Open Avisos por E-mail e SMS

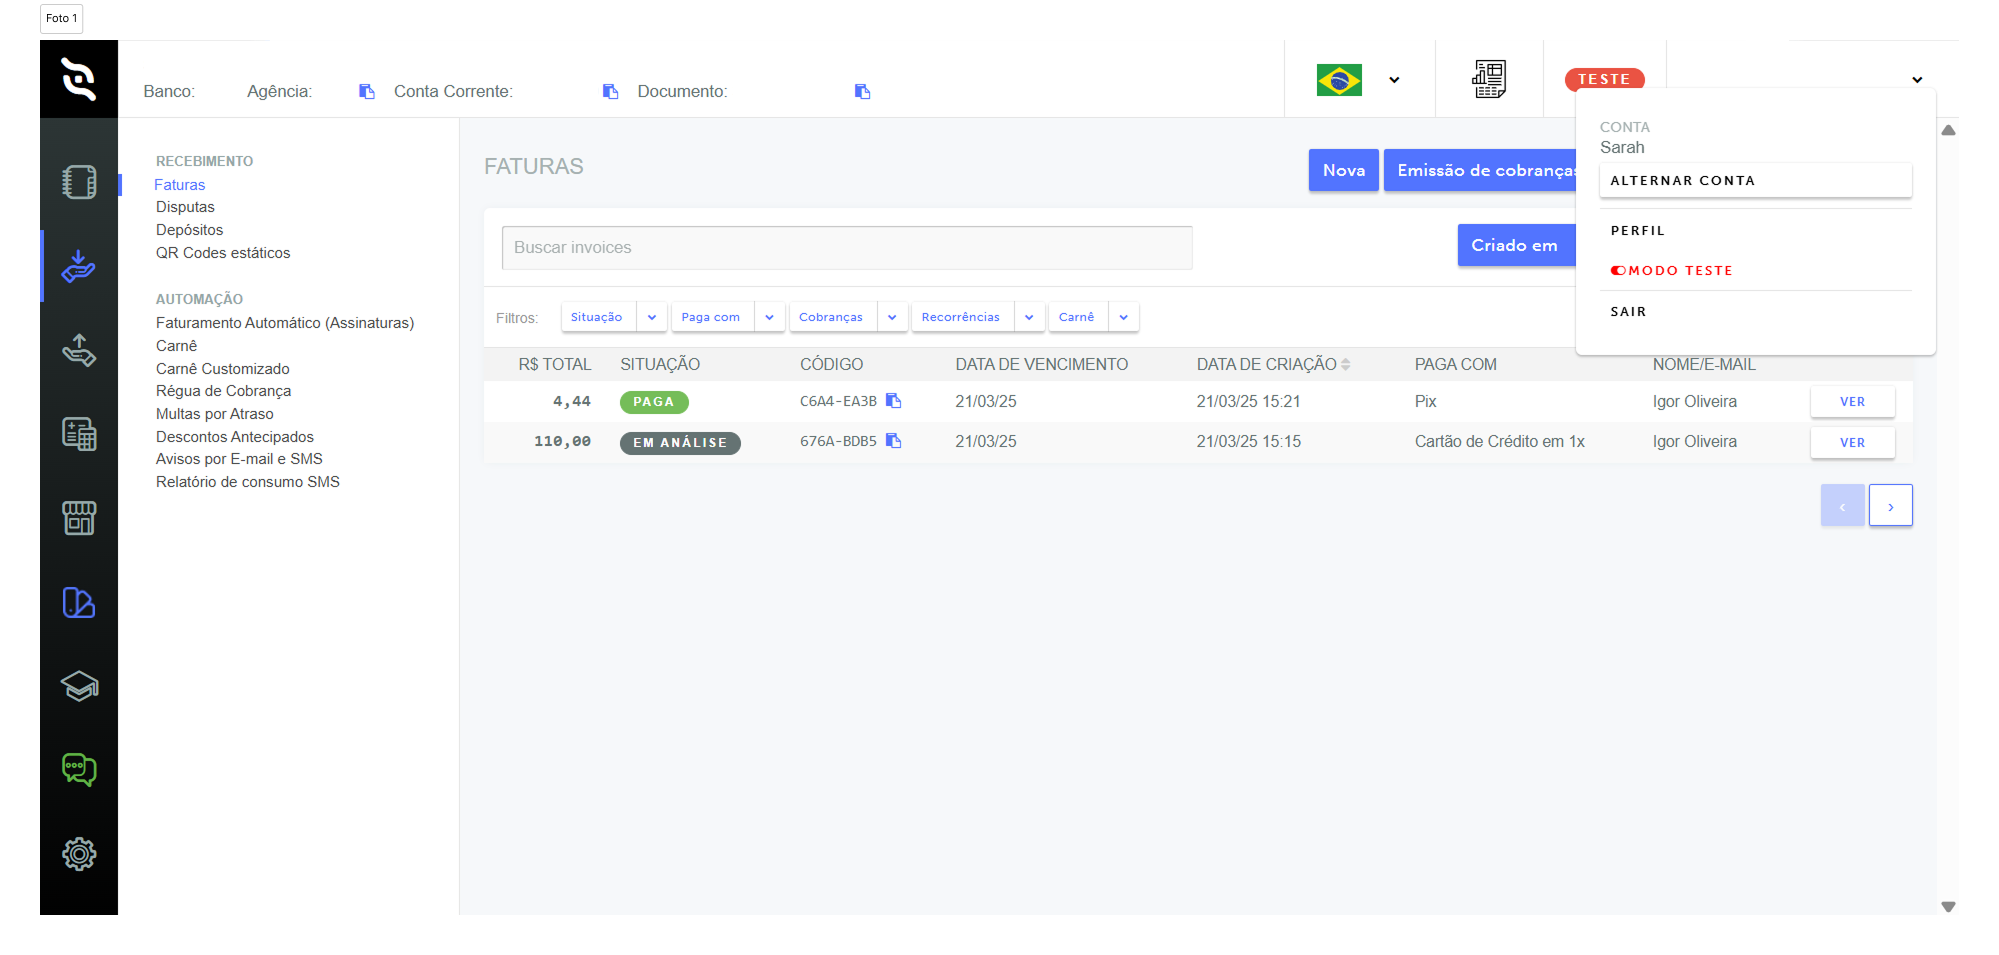pos(239,459)
